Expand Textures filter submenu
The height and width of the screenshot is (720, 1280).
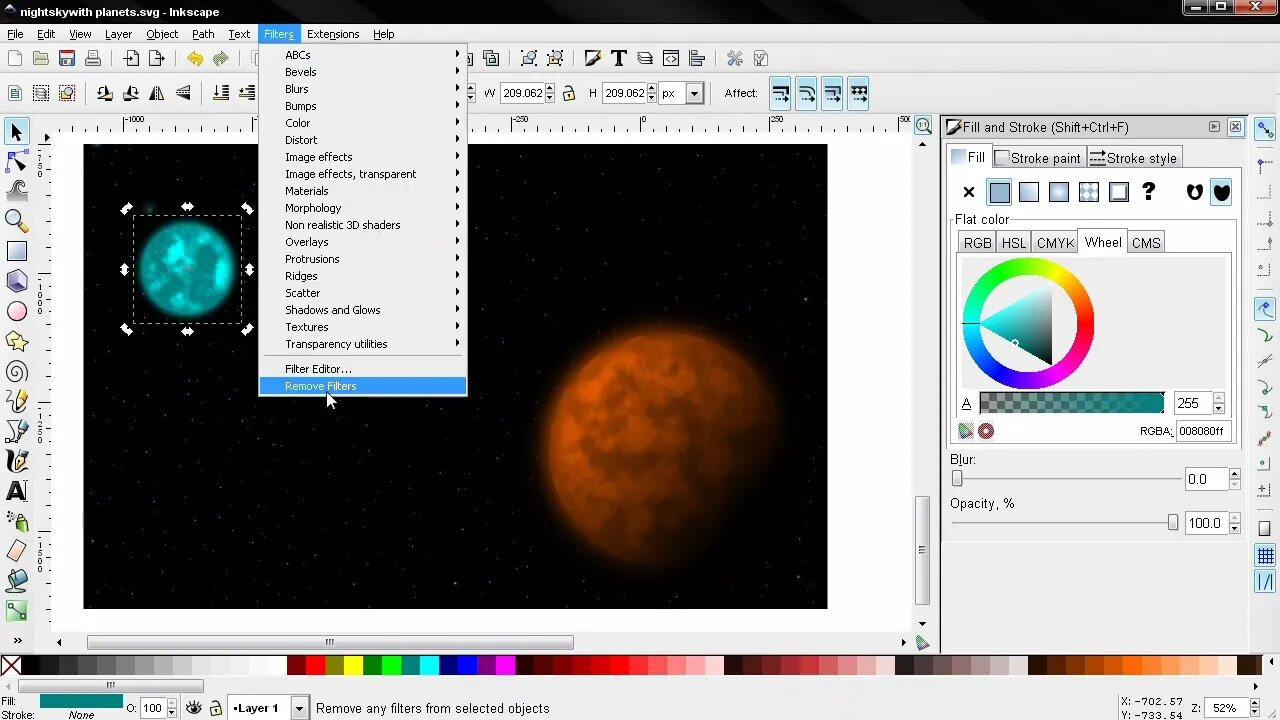coord(362,327)
